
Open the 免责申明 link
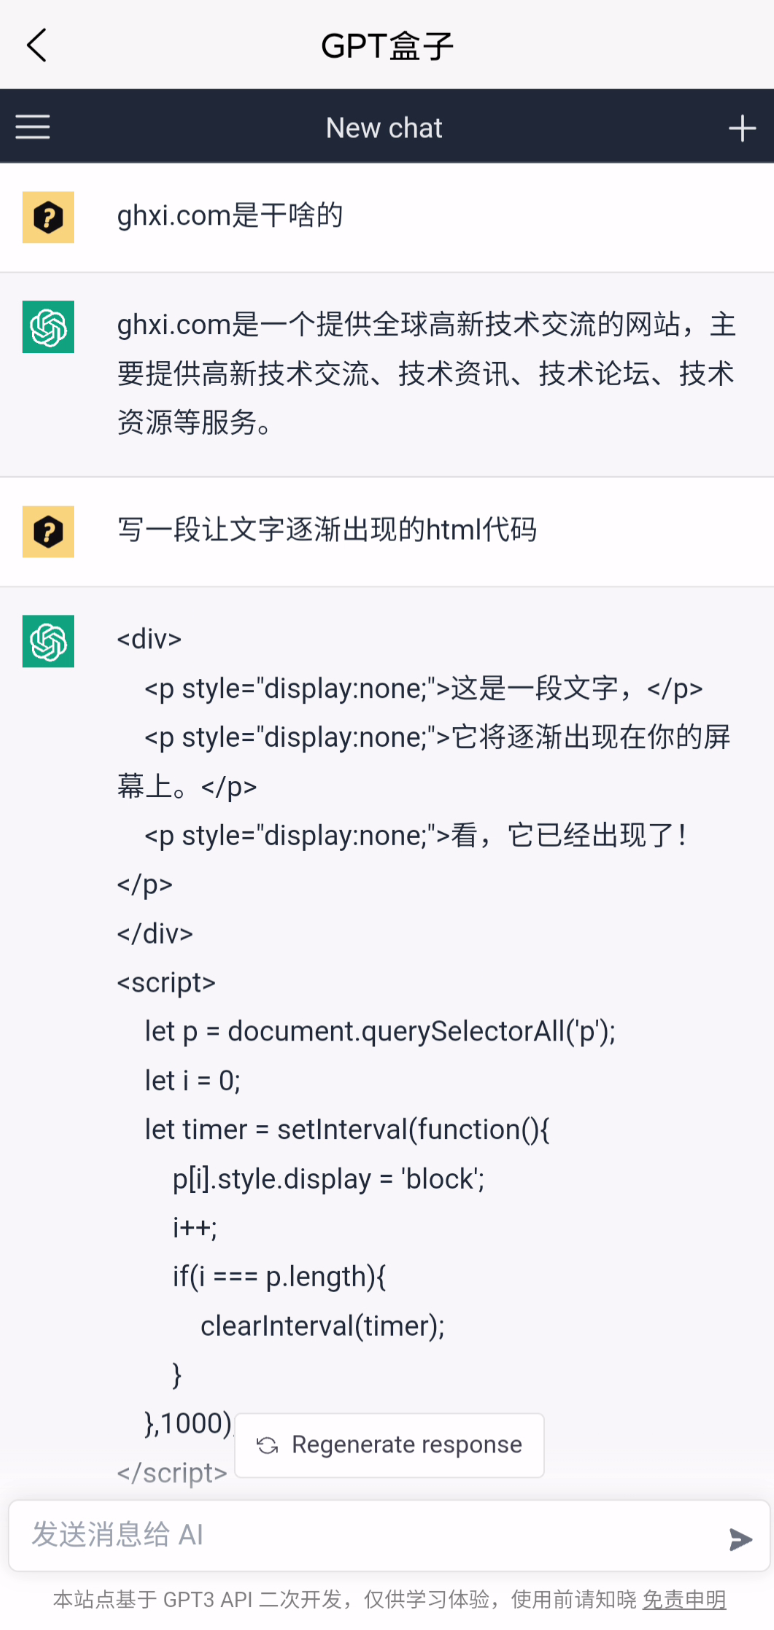pyautogui.click(x=684, y=1600)
